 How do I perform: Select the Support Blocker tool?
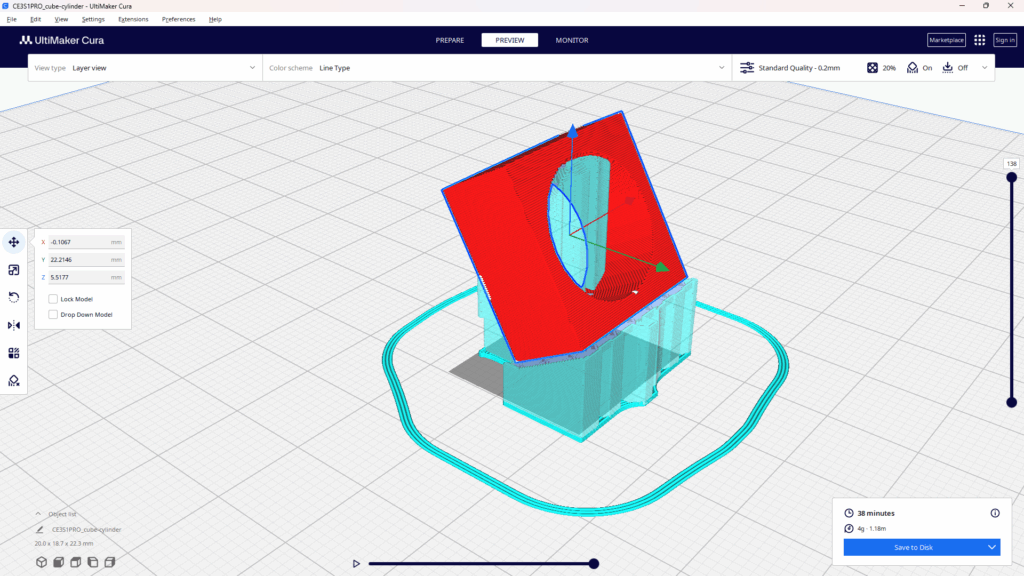point(14,381)
